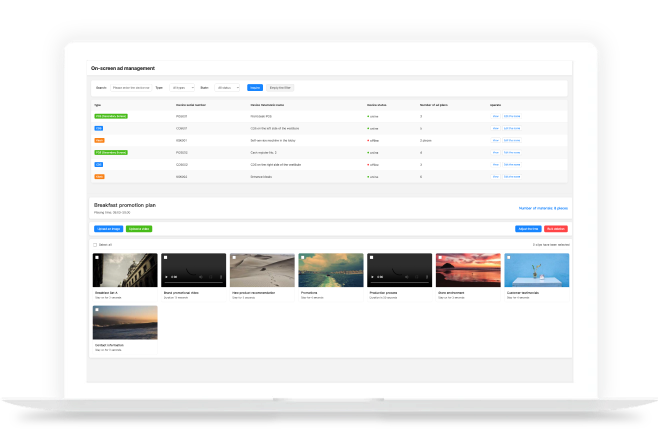Select the Contact information image checkbox
This screenshot has width=658, height=443.
coord(97,311)
